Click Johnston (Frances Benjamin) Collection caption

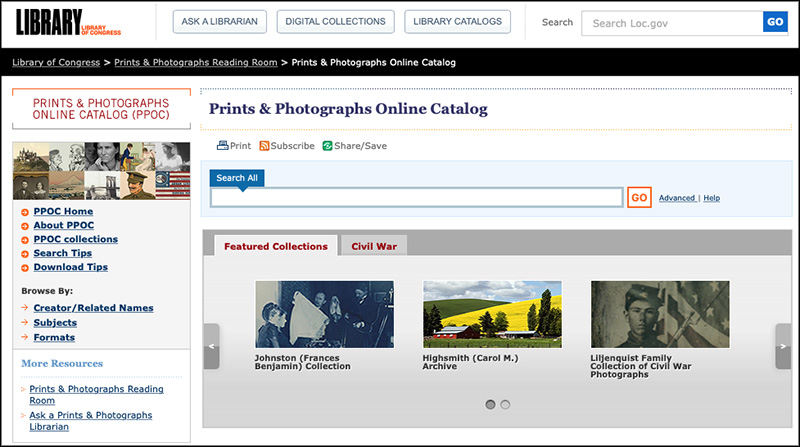click(303, 362)
